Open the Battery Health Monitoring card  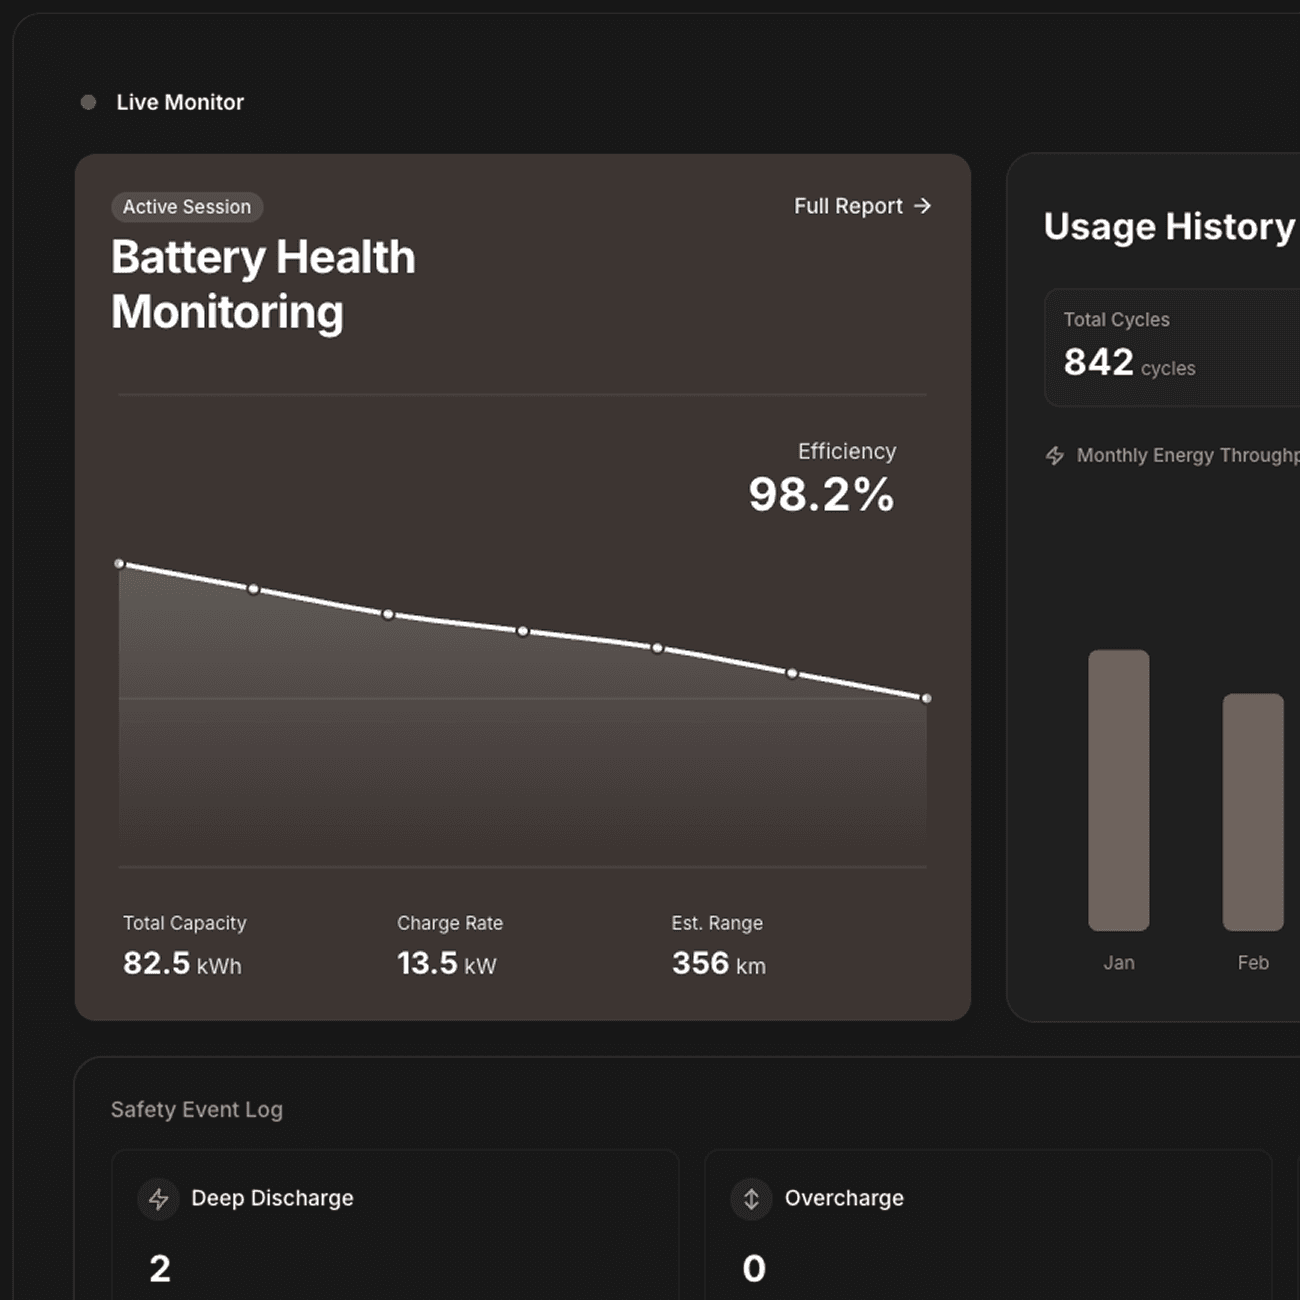point(262,285)
